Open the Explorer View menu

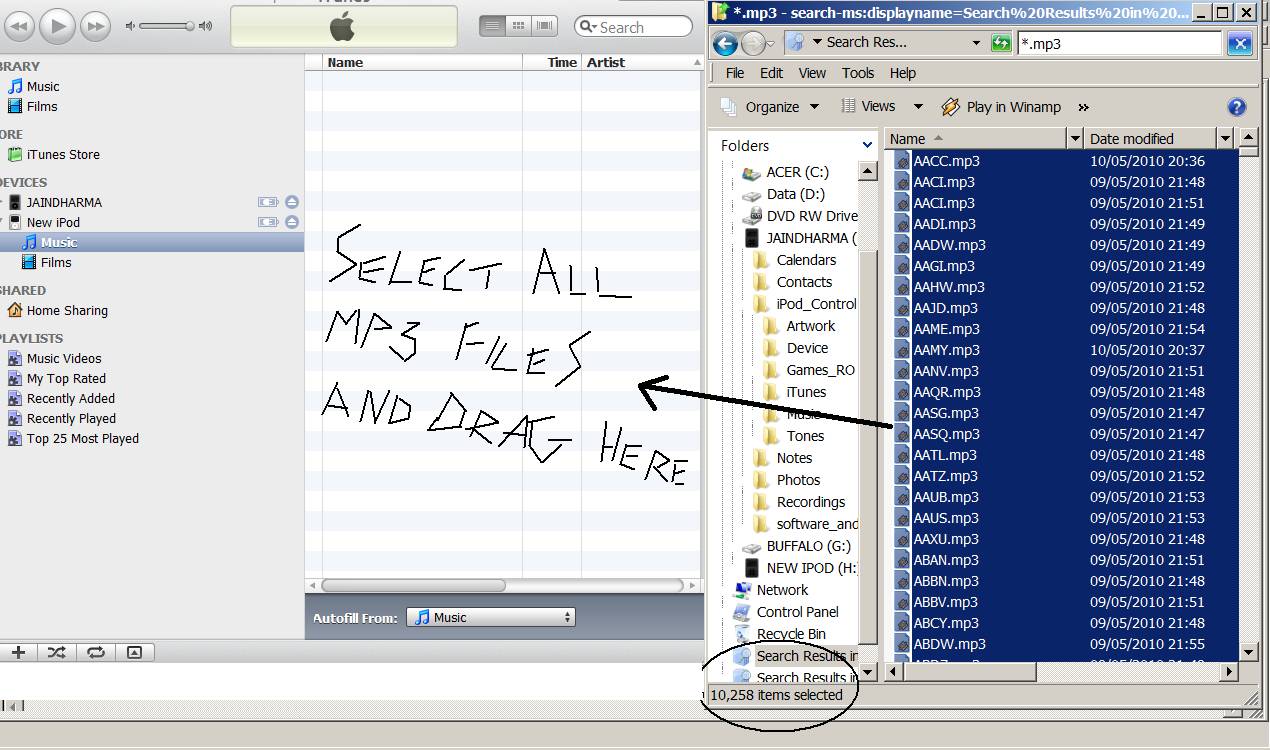pyautogui.click(x=812, y=73)
